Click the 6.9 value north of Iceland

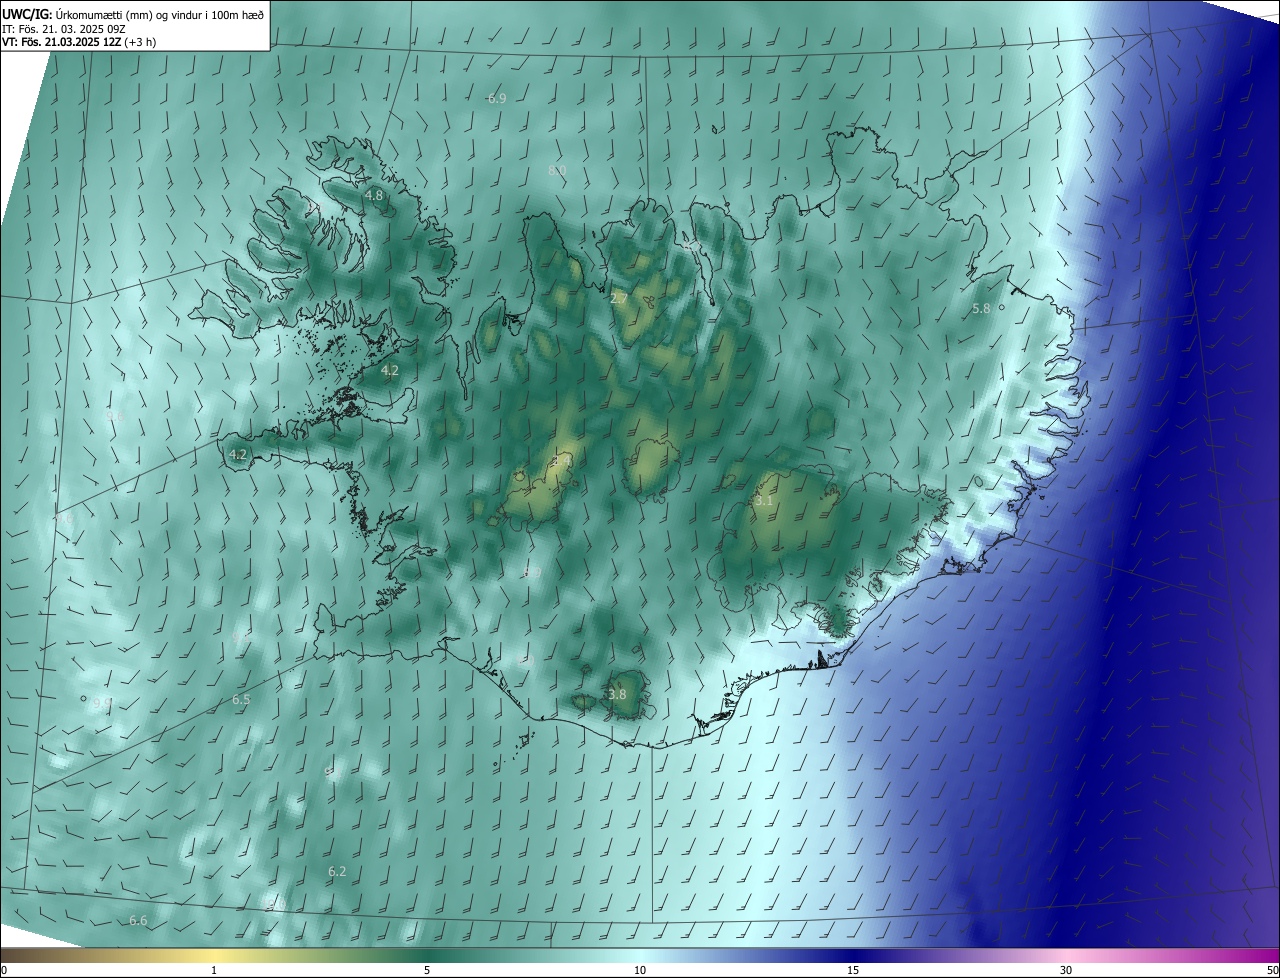(x=497, y=98)
